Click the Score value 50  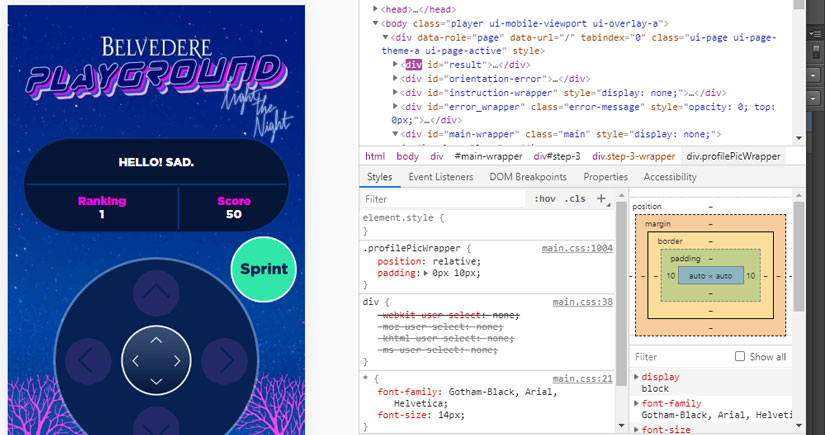coord(234,214)
